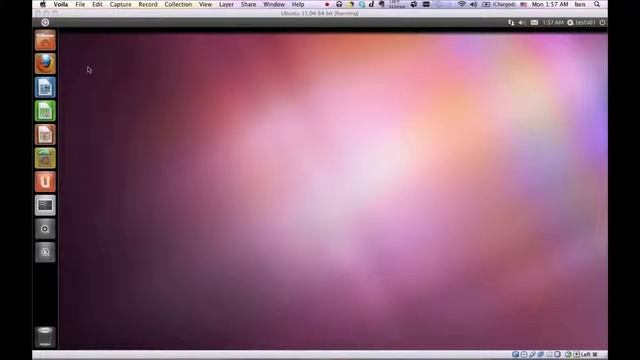Open the Wi-Fi status menu
The image size is (640, 360).
point(462,4)
